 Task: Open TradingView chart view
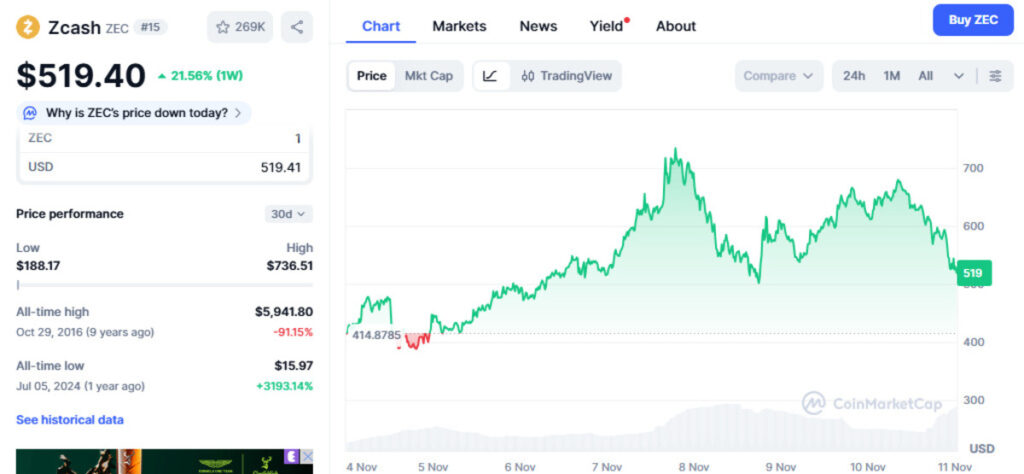(x=567, y=76)
